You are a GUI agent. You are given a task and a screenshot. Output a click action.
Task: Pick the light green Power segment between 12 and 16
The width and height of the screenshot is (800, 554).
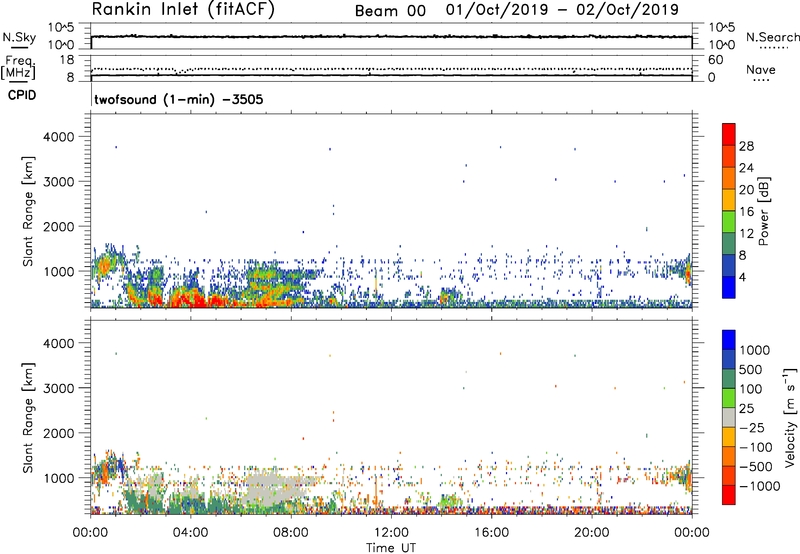point(729,222)
